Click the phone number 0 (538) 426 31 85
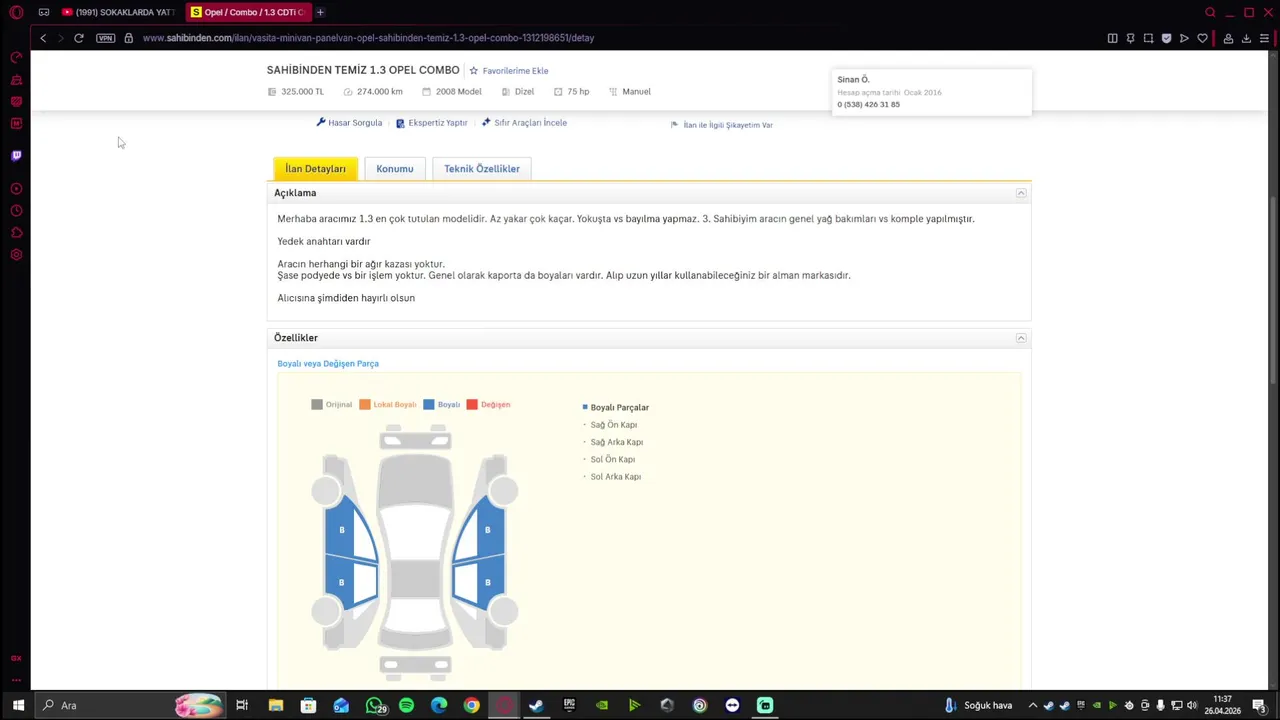 [x=868, y=105]
